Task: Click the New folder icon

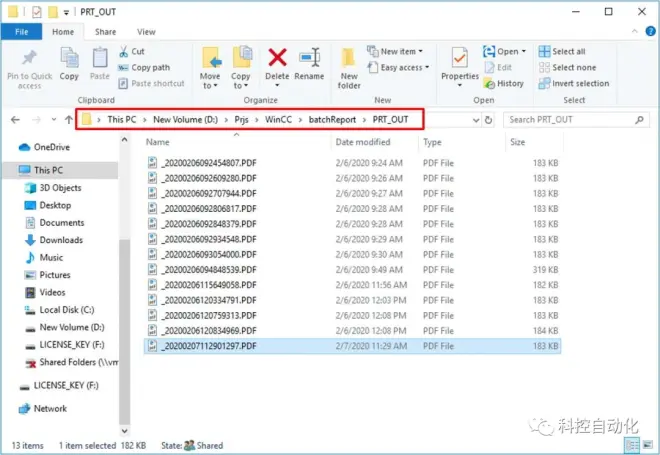Action: pyautogui.click(x=349, y=58)
